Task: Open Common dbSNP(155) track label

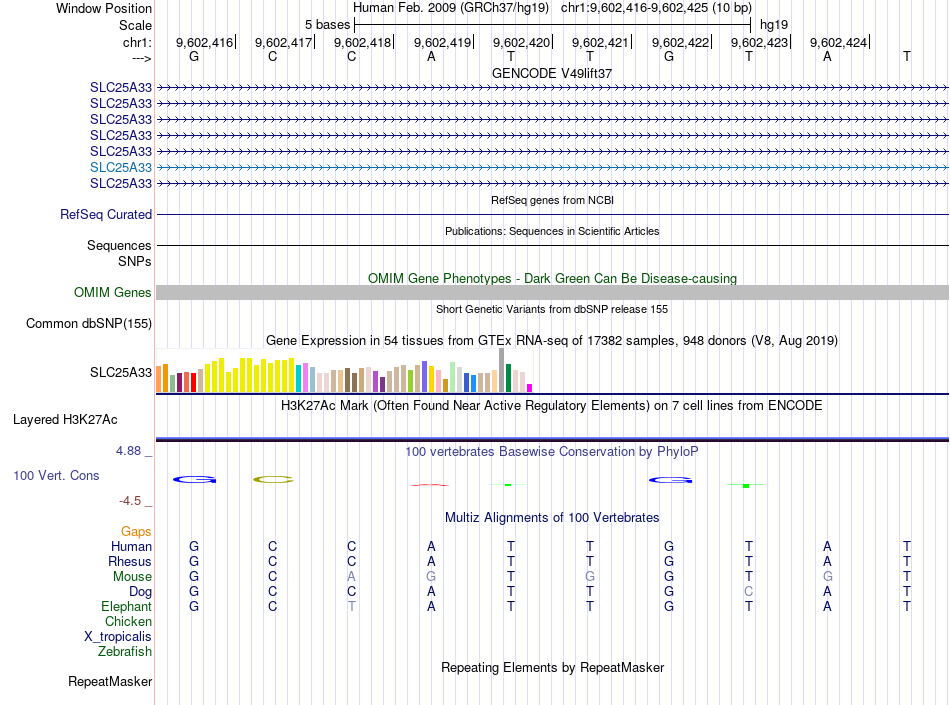Action: point(89,323)
